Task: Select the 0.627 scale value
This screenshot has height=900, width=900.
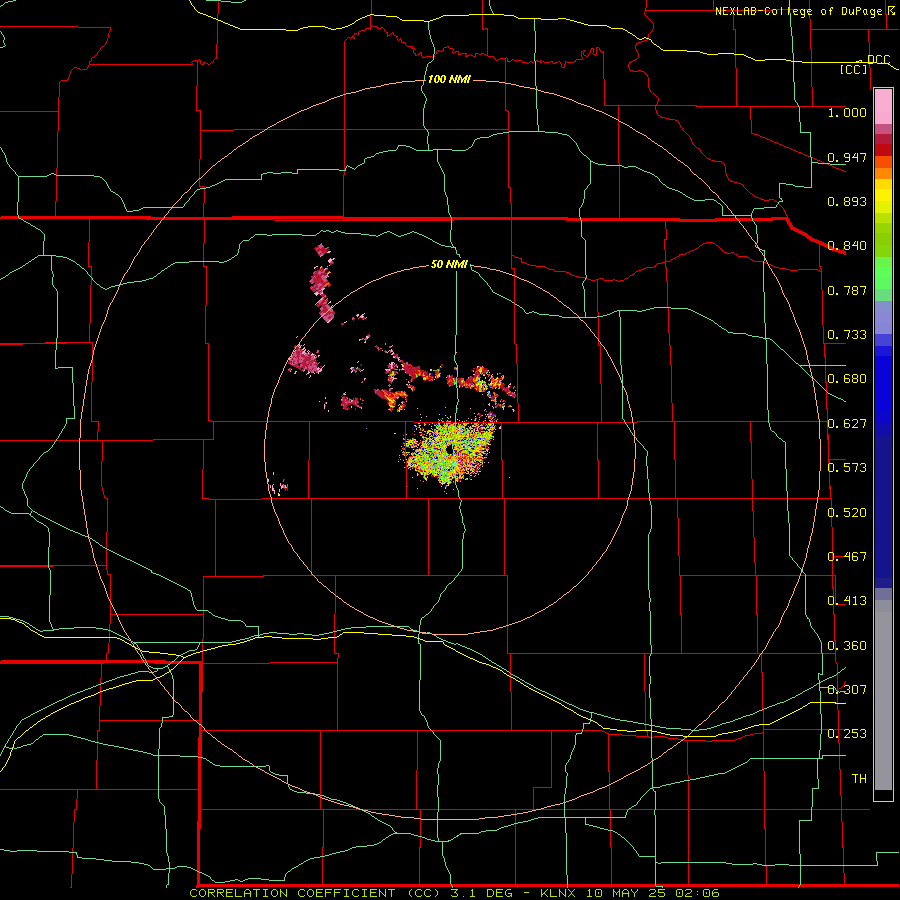Action: tap(847, 424)
